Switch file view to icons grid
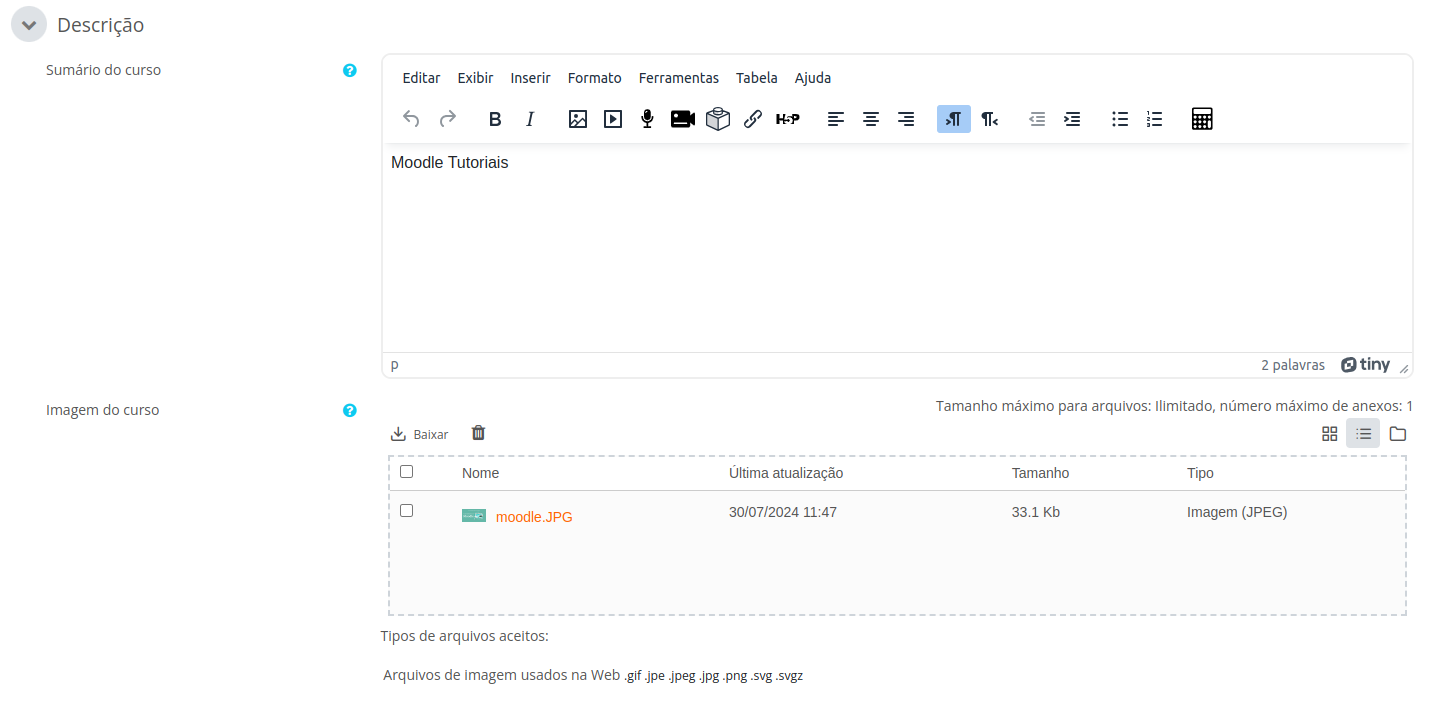Screen dimensions: 1441x702 click(1329, 433)
